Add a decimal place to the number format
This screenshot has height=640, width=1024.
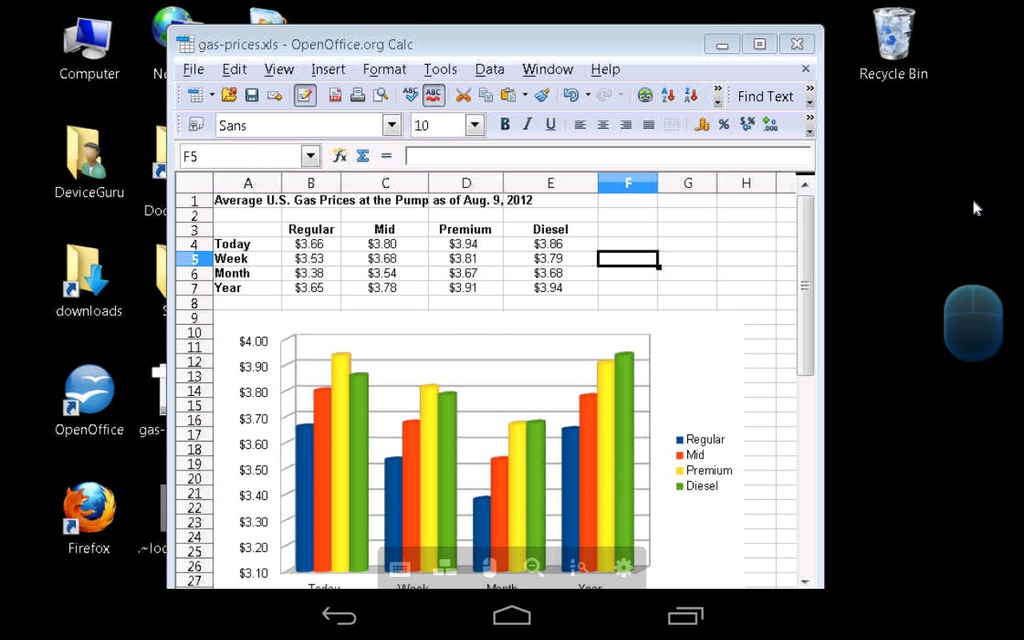coord(770,125)
